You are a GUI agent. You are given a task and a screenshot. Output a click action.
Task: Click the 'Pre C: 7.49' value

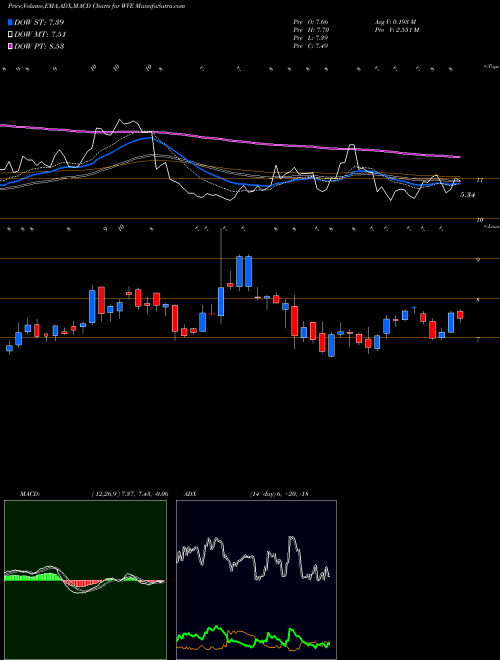(311, 46)
